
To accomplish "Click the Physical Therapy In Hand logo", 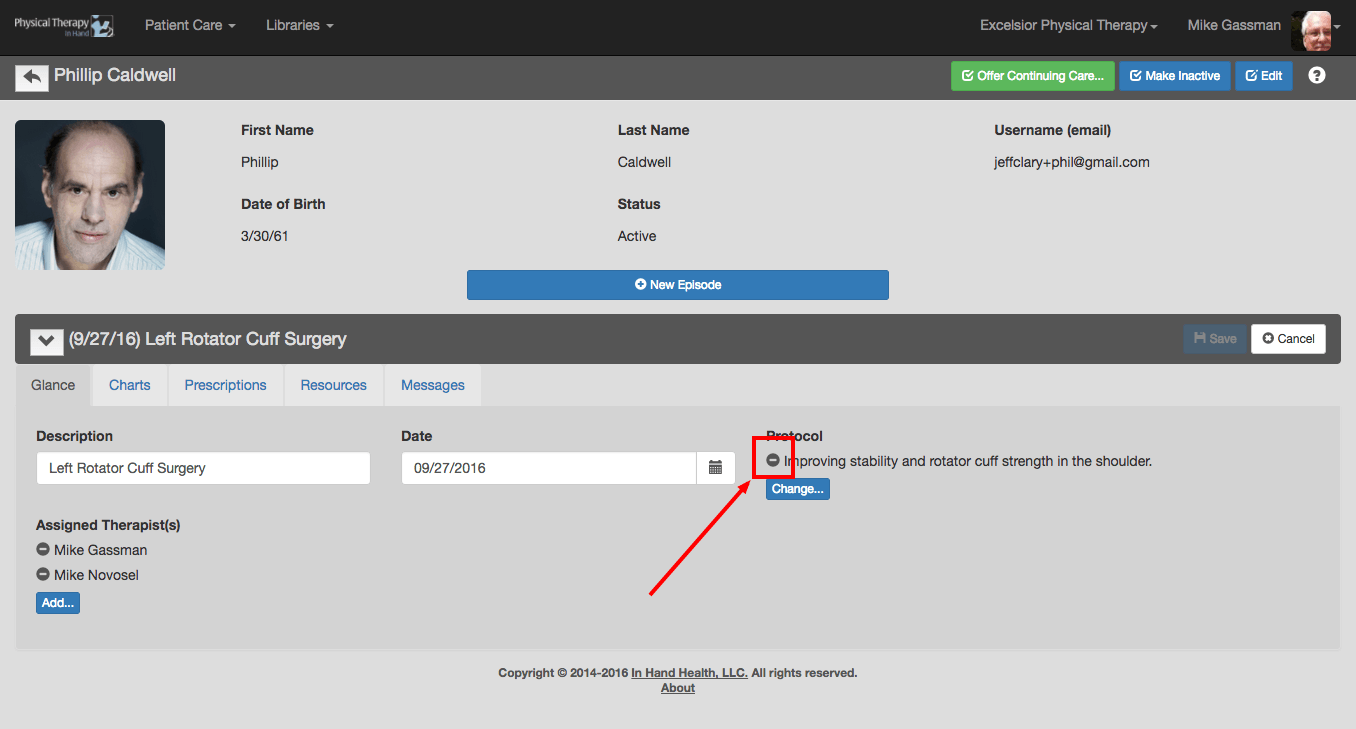I will [x=63, y=26].
